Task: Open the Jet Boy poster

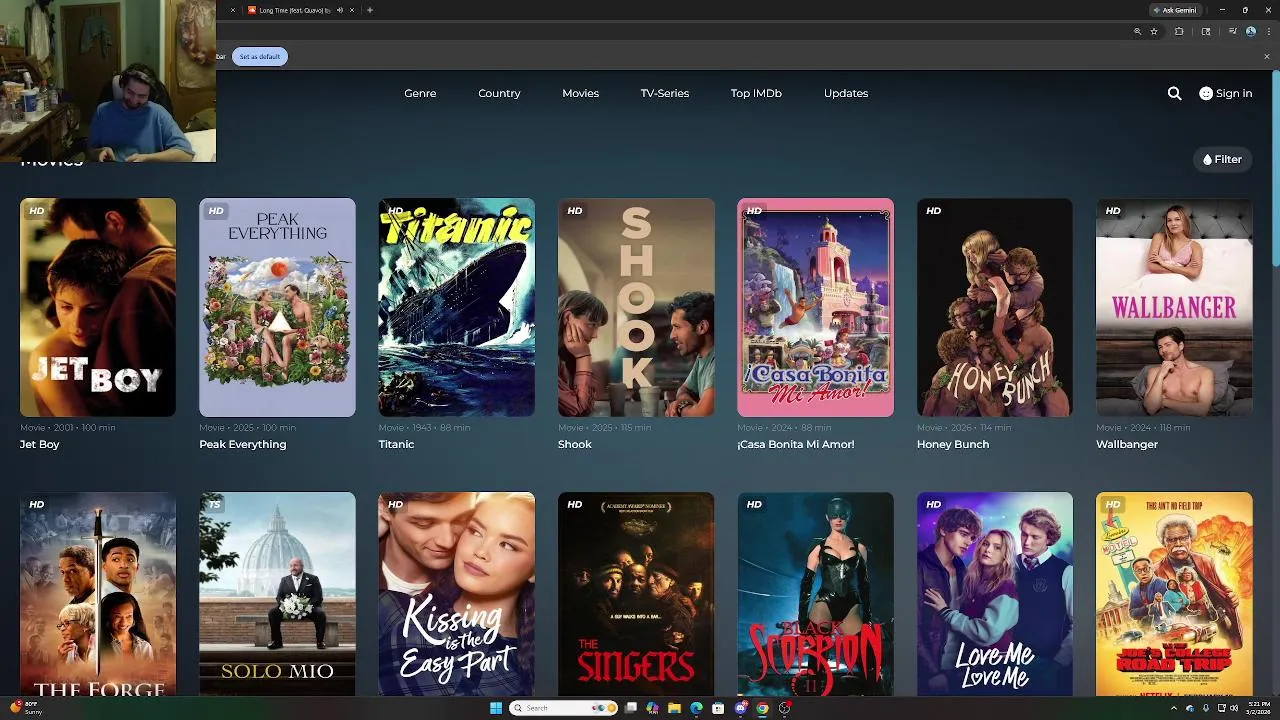Action: (x=98, y=307)
